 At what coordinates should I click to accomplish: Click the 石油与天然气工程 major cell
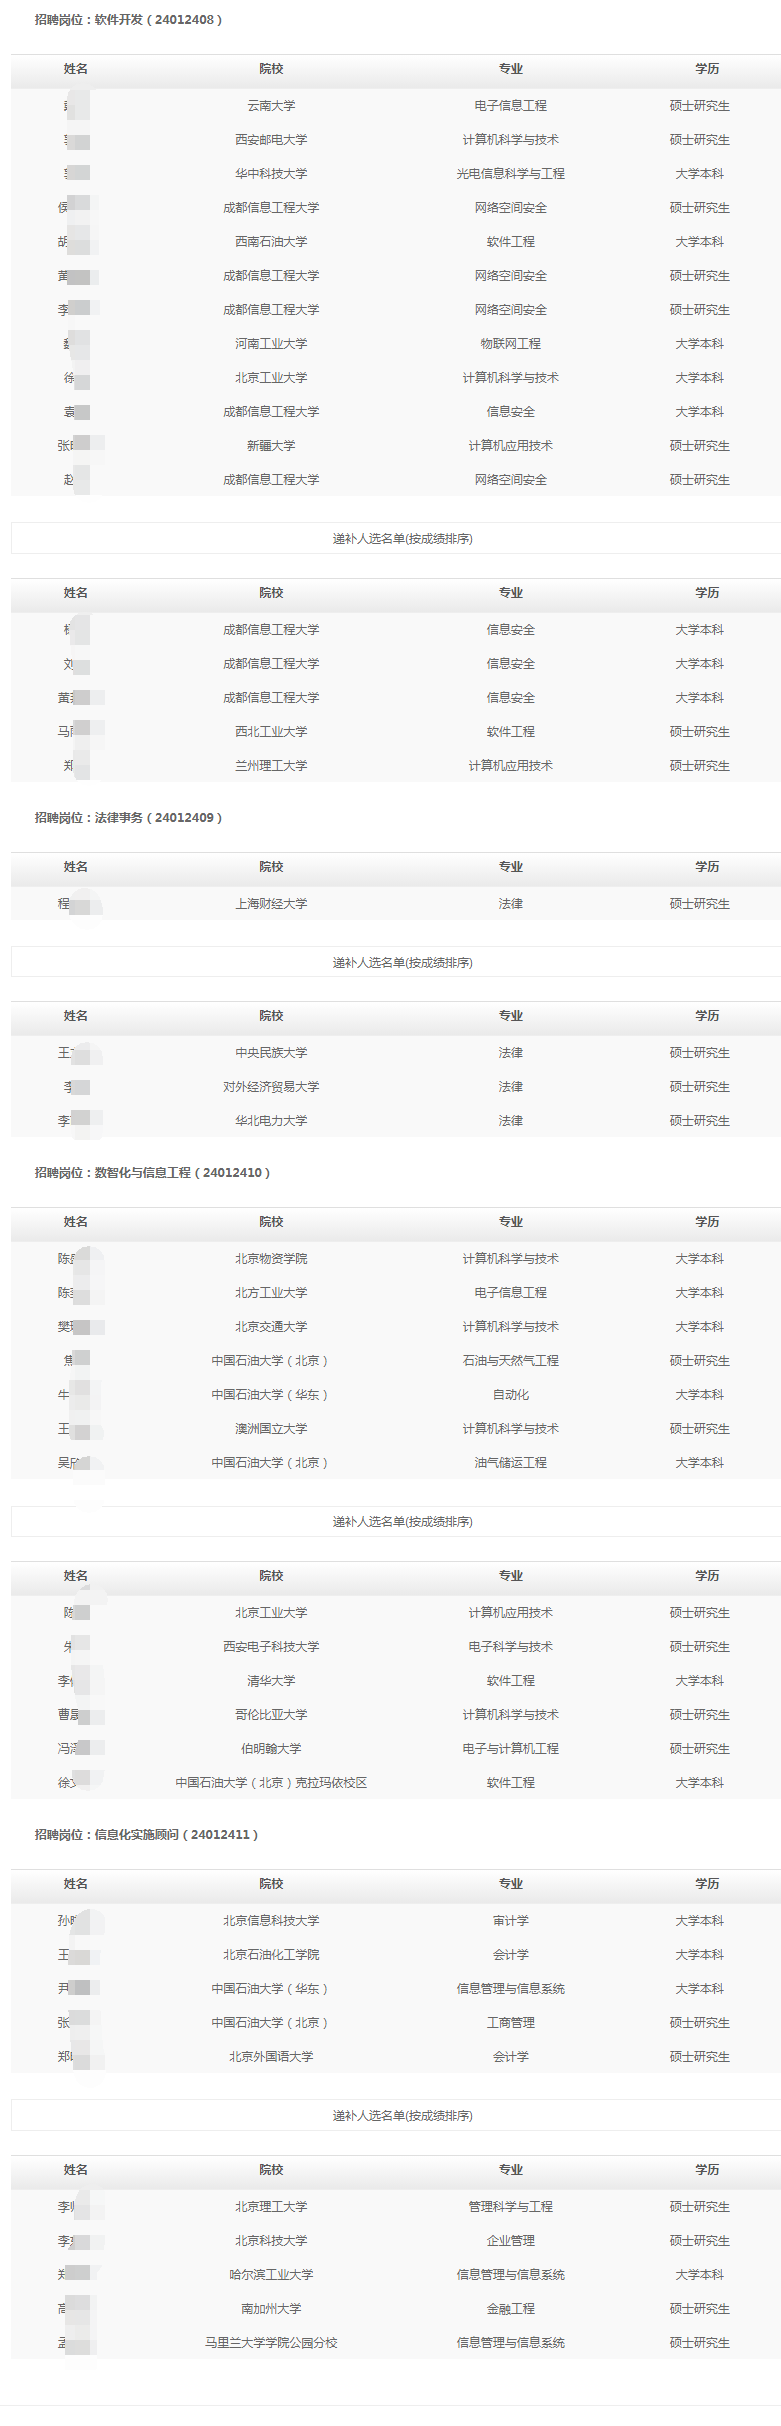[510, 1361]
